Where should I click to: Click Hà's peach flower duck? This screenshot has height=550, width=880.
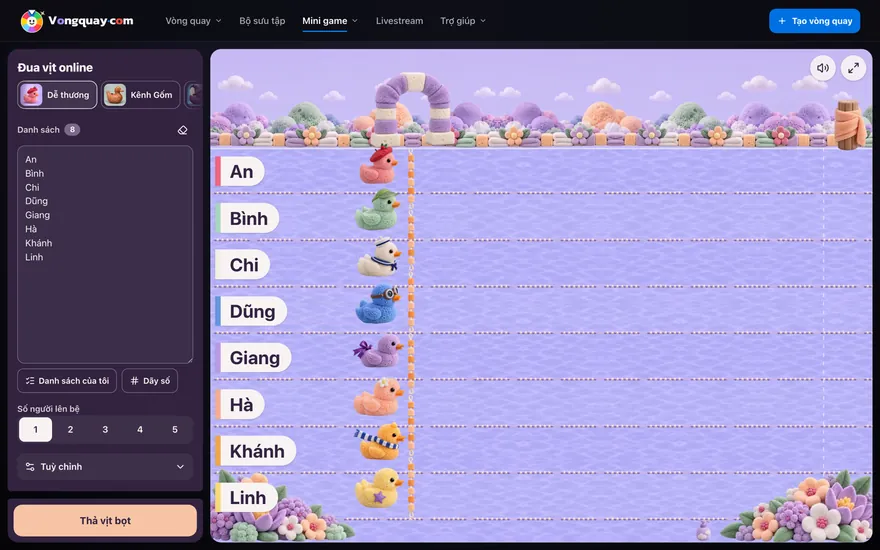pyautogui.click(x=379, y=397)
